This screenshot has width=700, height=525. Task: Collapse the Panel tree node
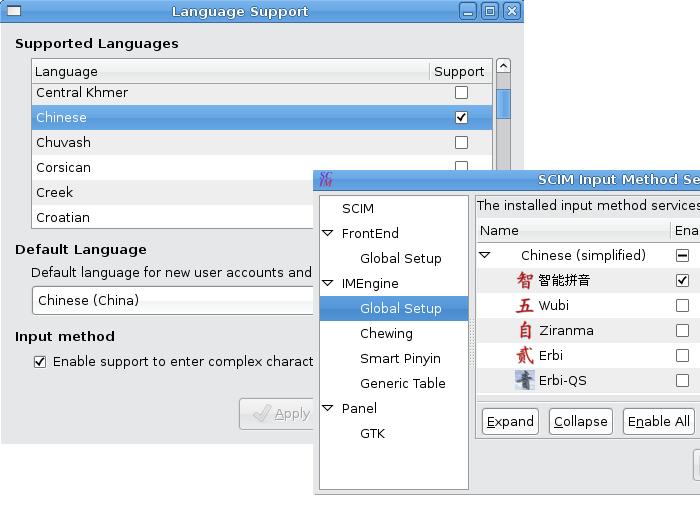[328, 408]
